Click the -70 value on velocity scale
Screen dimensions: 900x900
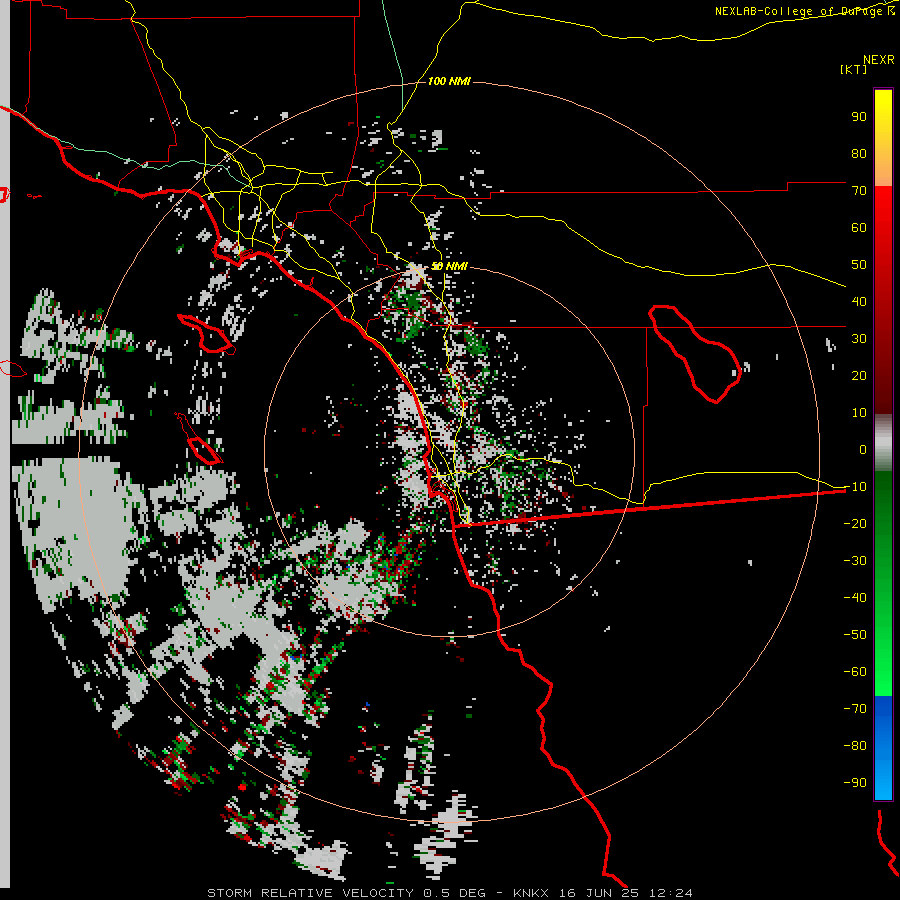coord(855,709)
